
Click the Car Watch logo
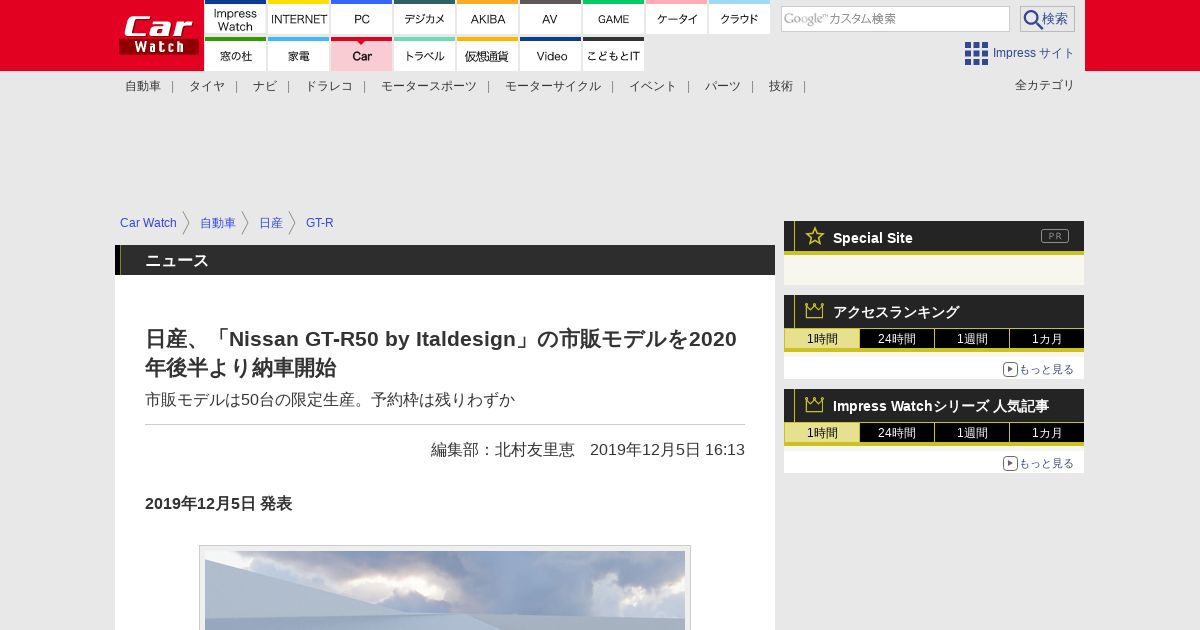pos(159,35)
